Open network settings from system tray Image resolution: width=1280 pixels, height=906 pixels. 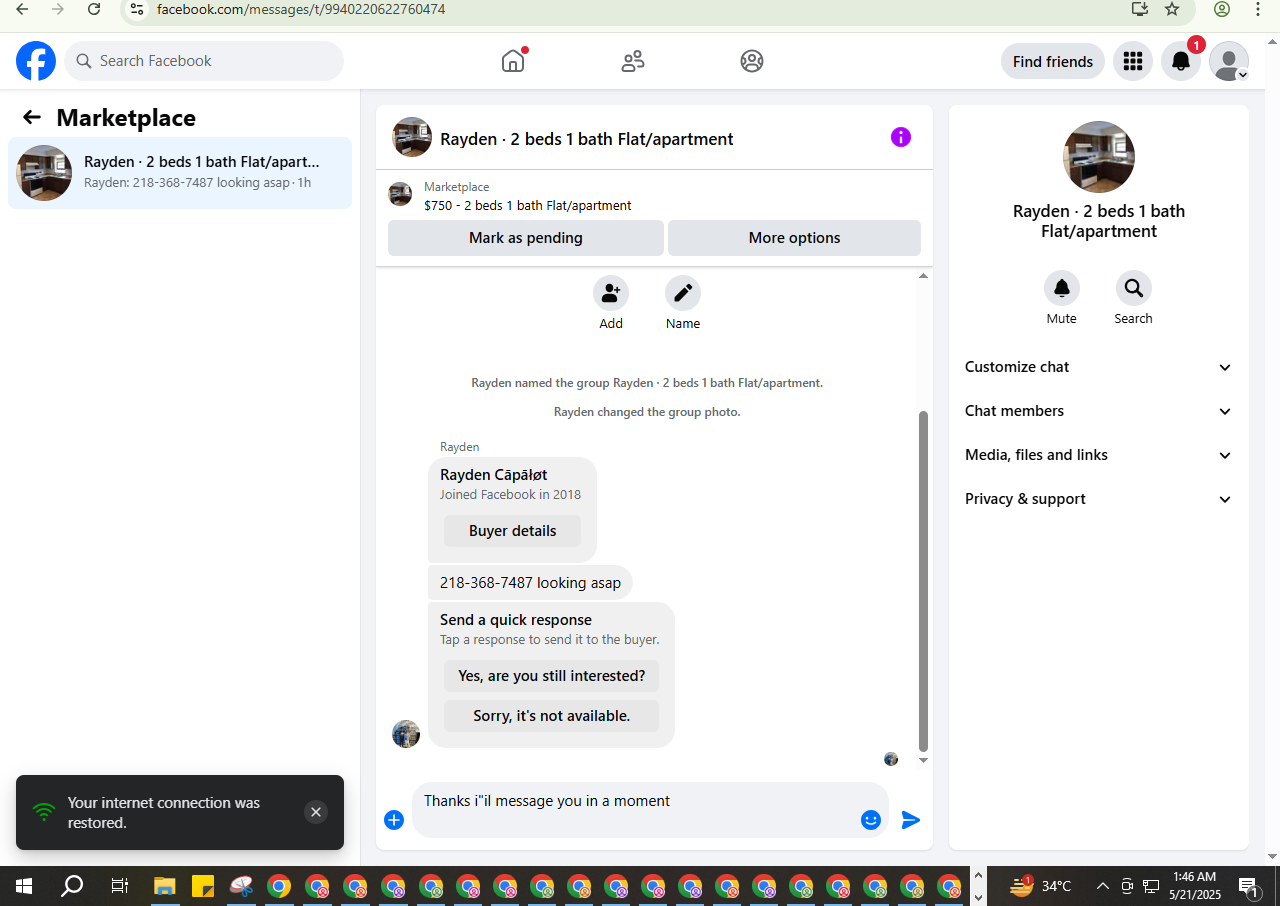[1151, 886]
